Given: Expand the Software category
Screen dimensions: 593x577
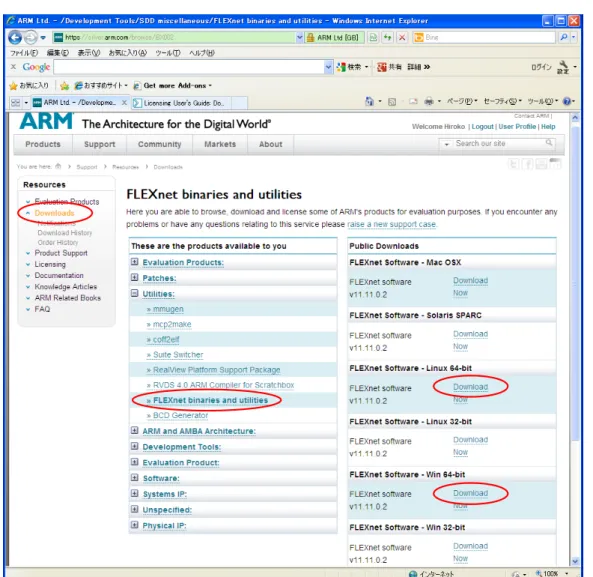Looking at the screenshot, I should click(x=134, y=478).
